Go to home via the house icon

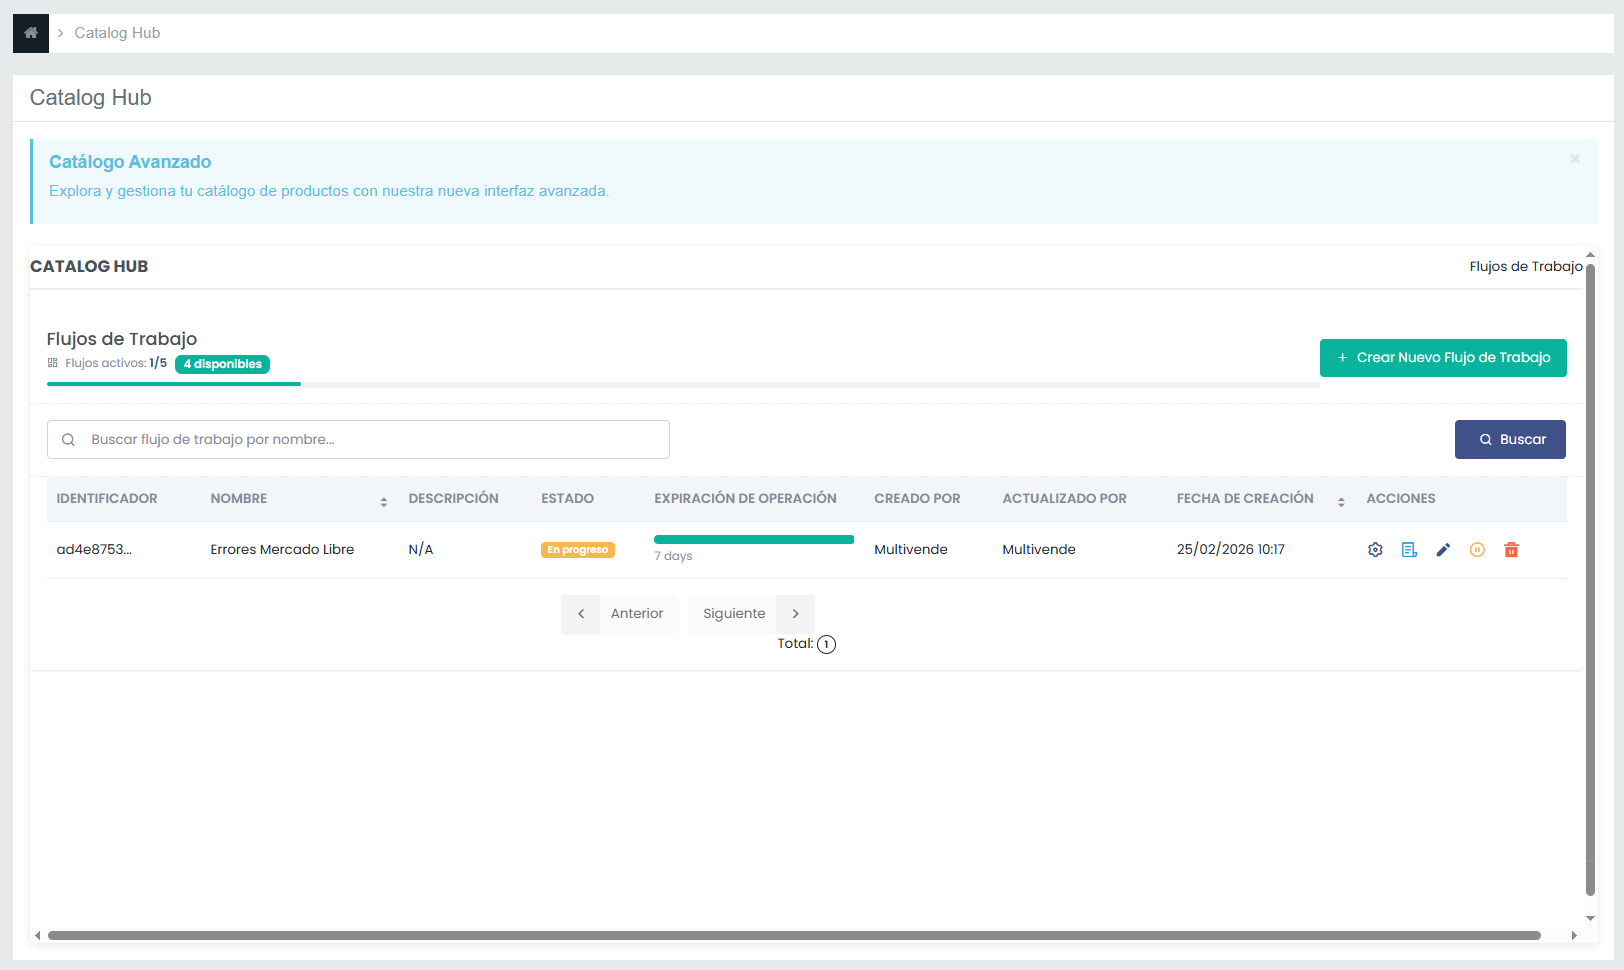tap(31, 33)
